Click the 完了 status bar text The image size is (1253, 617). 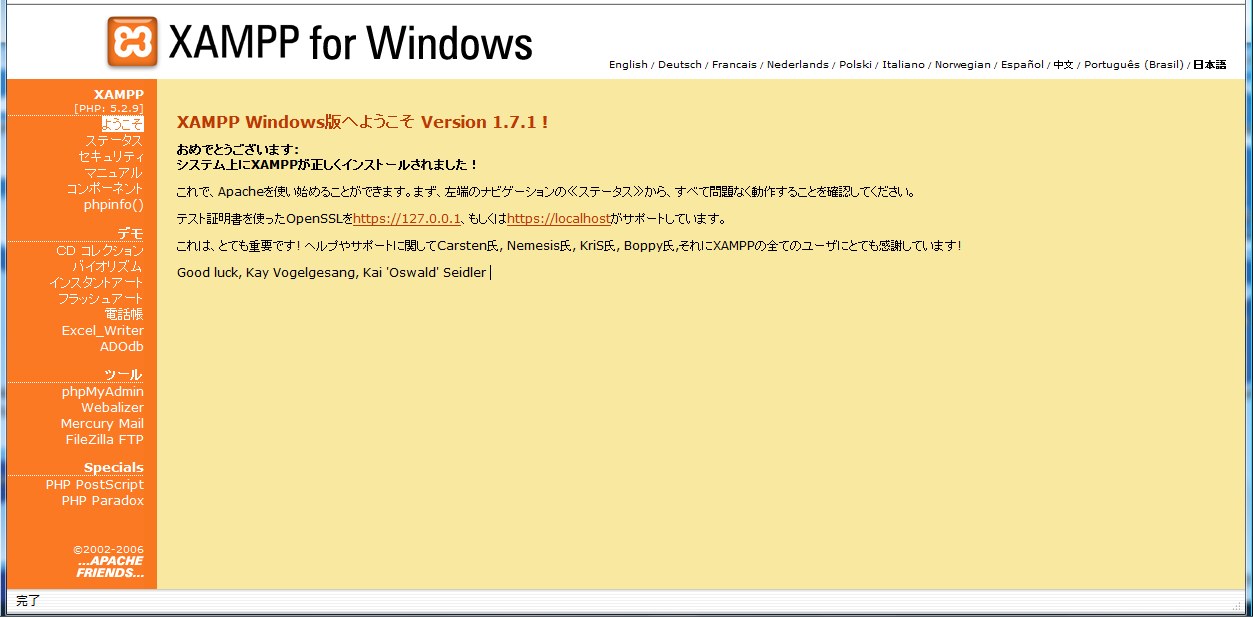click(x=28, y=601)
